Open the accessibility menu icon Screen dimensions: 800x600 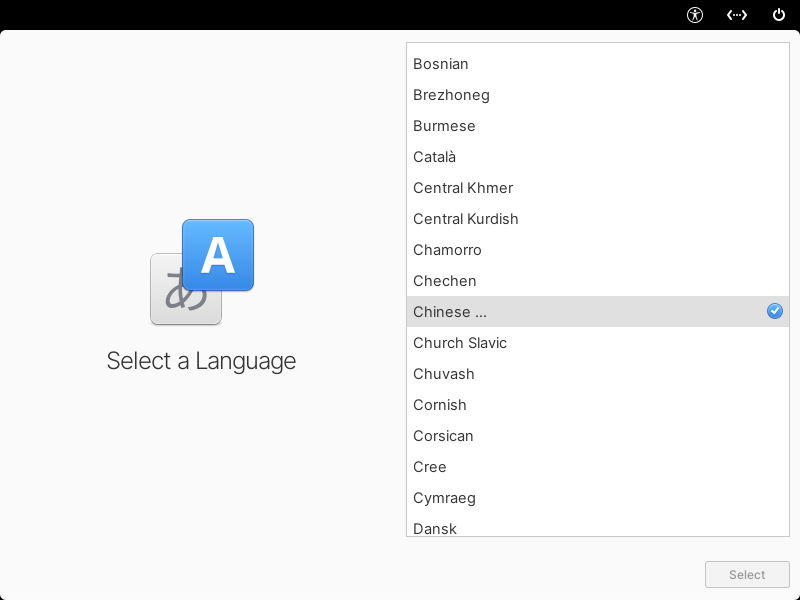tap(694, 15)
